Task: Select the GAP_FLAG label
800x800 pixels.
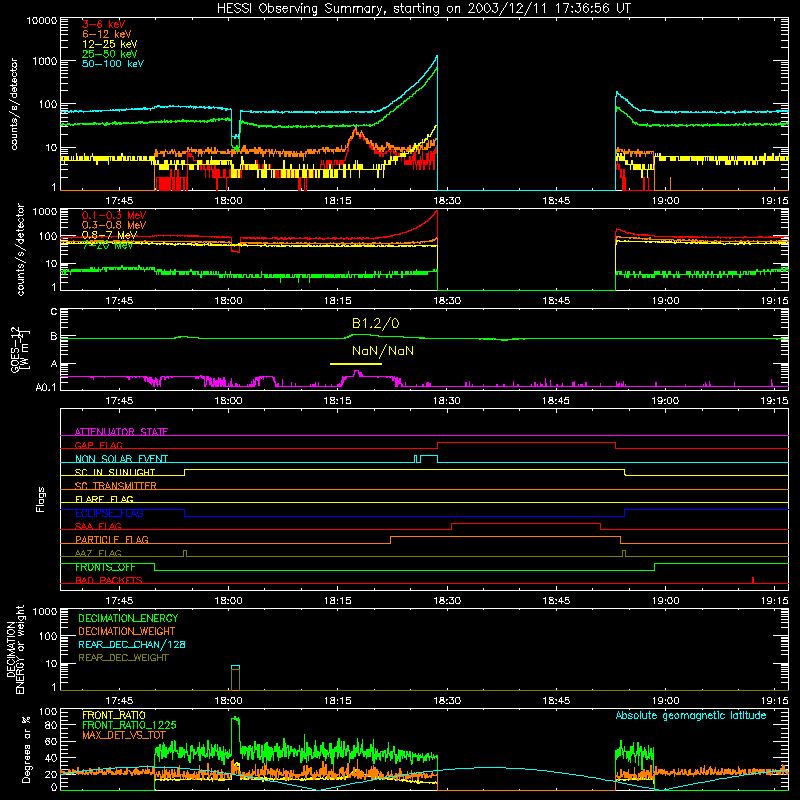Action: click(x=98, y=445)
